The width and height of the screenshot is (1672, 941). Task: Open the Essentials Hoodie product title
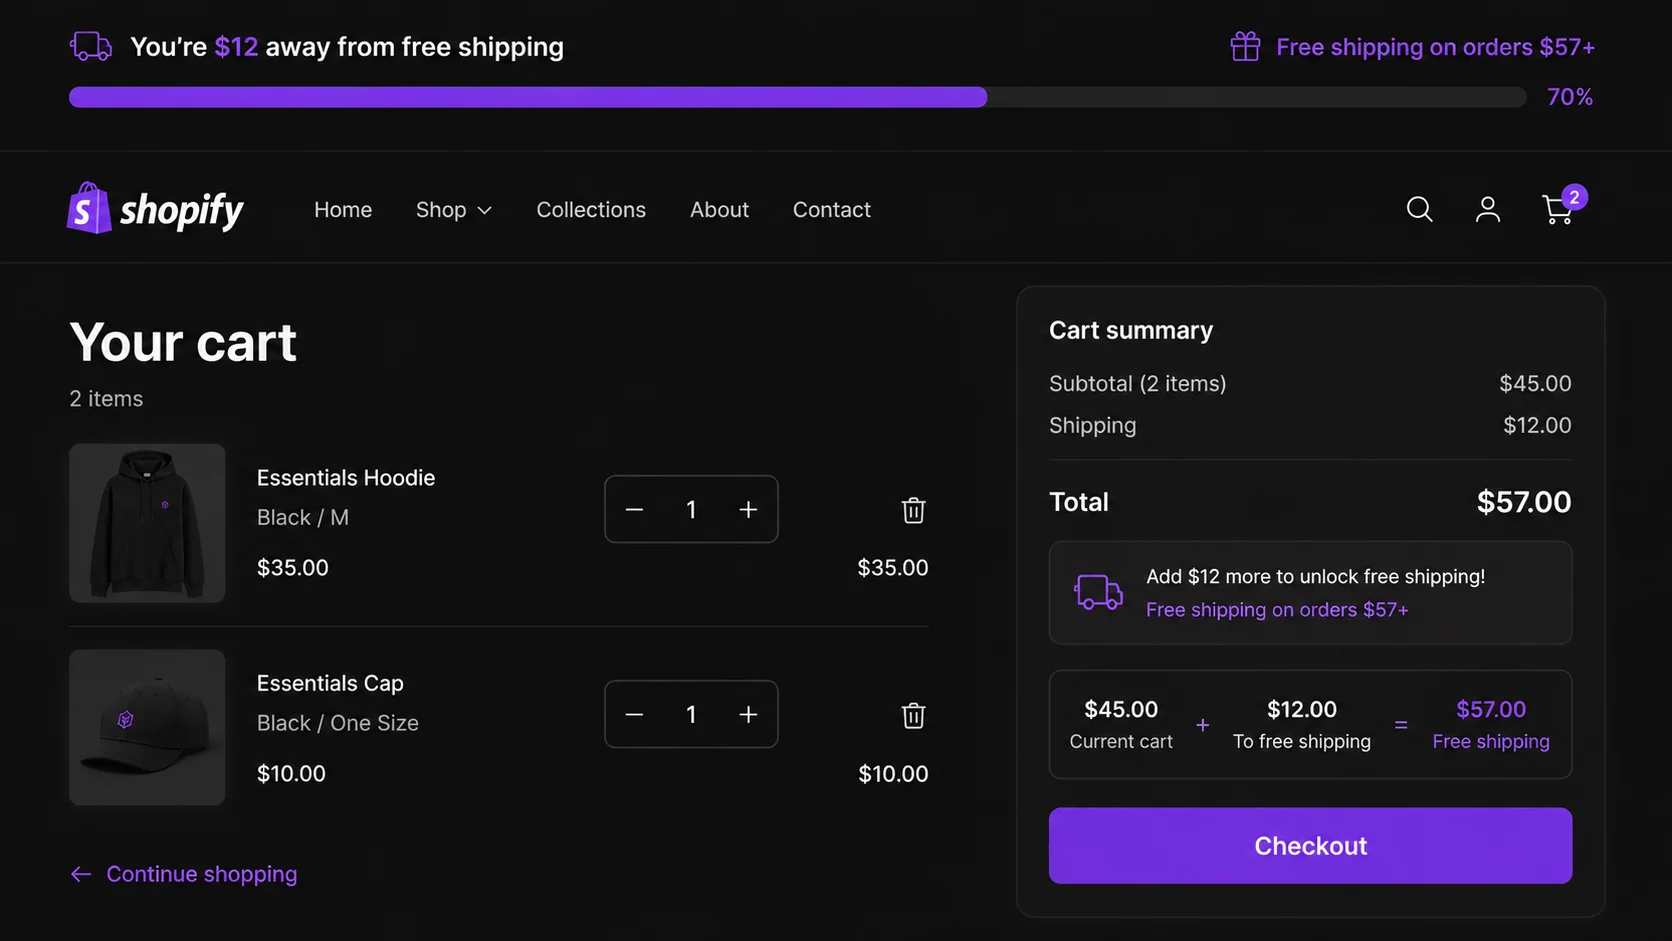[x=346, y=478]
